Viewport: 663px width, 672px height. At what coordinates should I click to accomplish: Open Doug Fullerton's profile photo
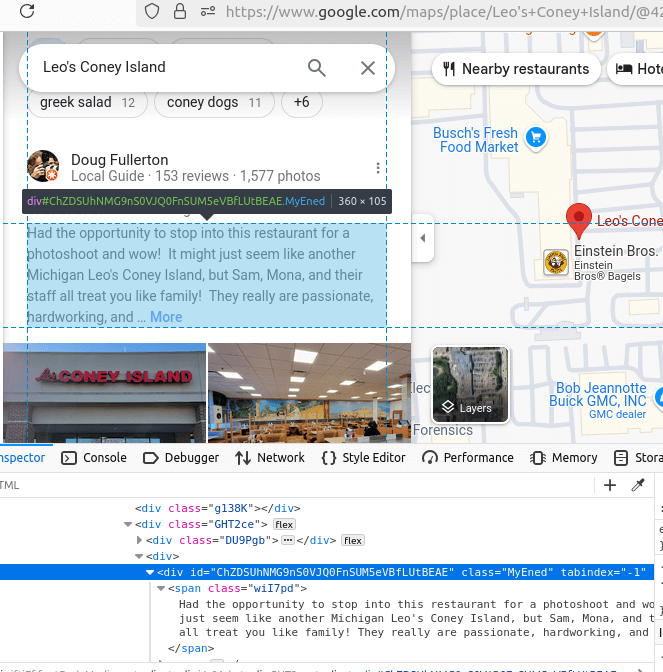click(x=43, y=166)
